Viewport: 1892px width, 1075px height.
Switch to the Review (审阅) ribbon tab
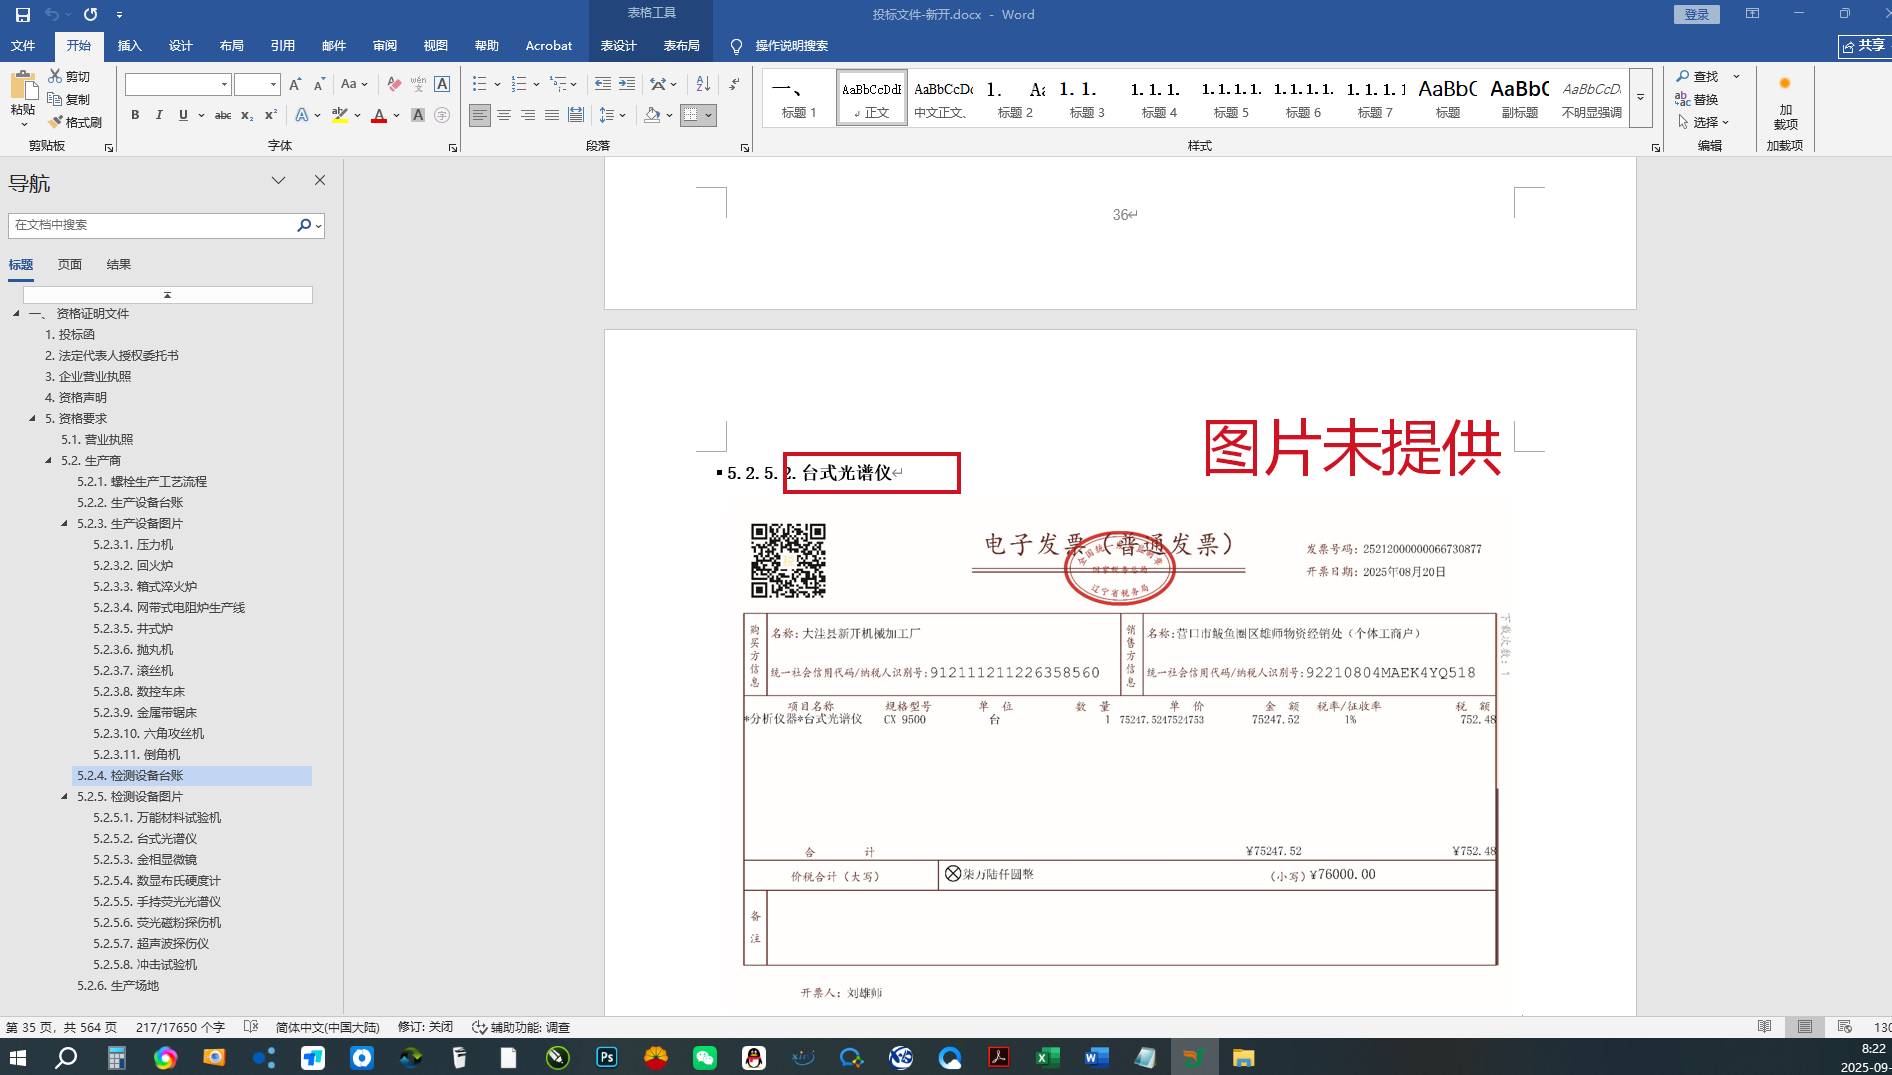coord(384,46)
